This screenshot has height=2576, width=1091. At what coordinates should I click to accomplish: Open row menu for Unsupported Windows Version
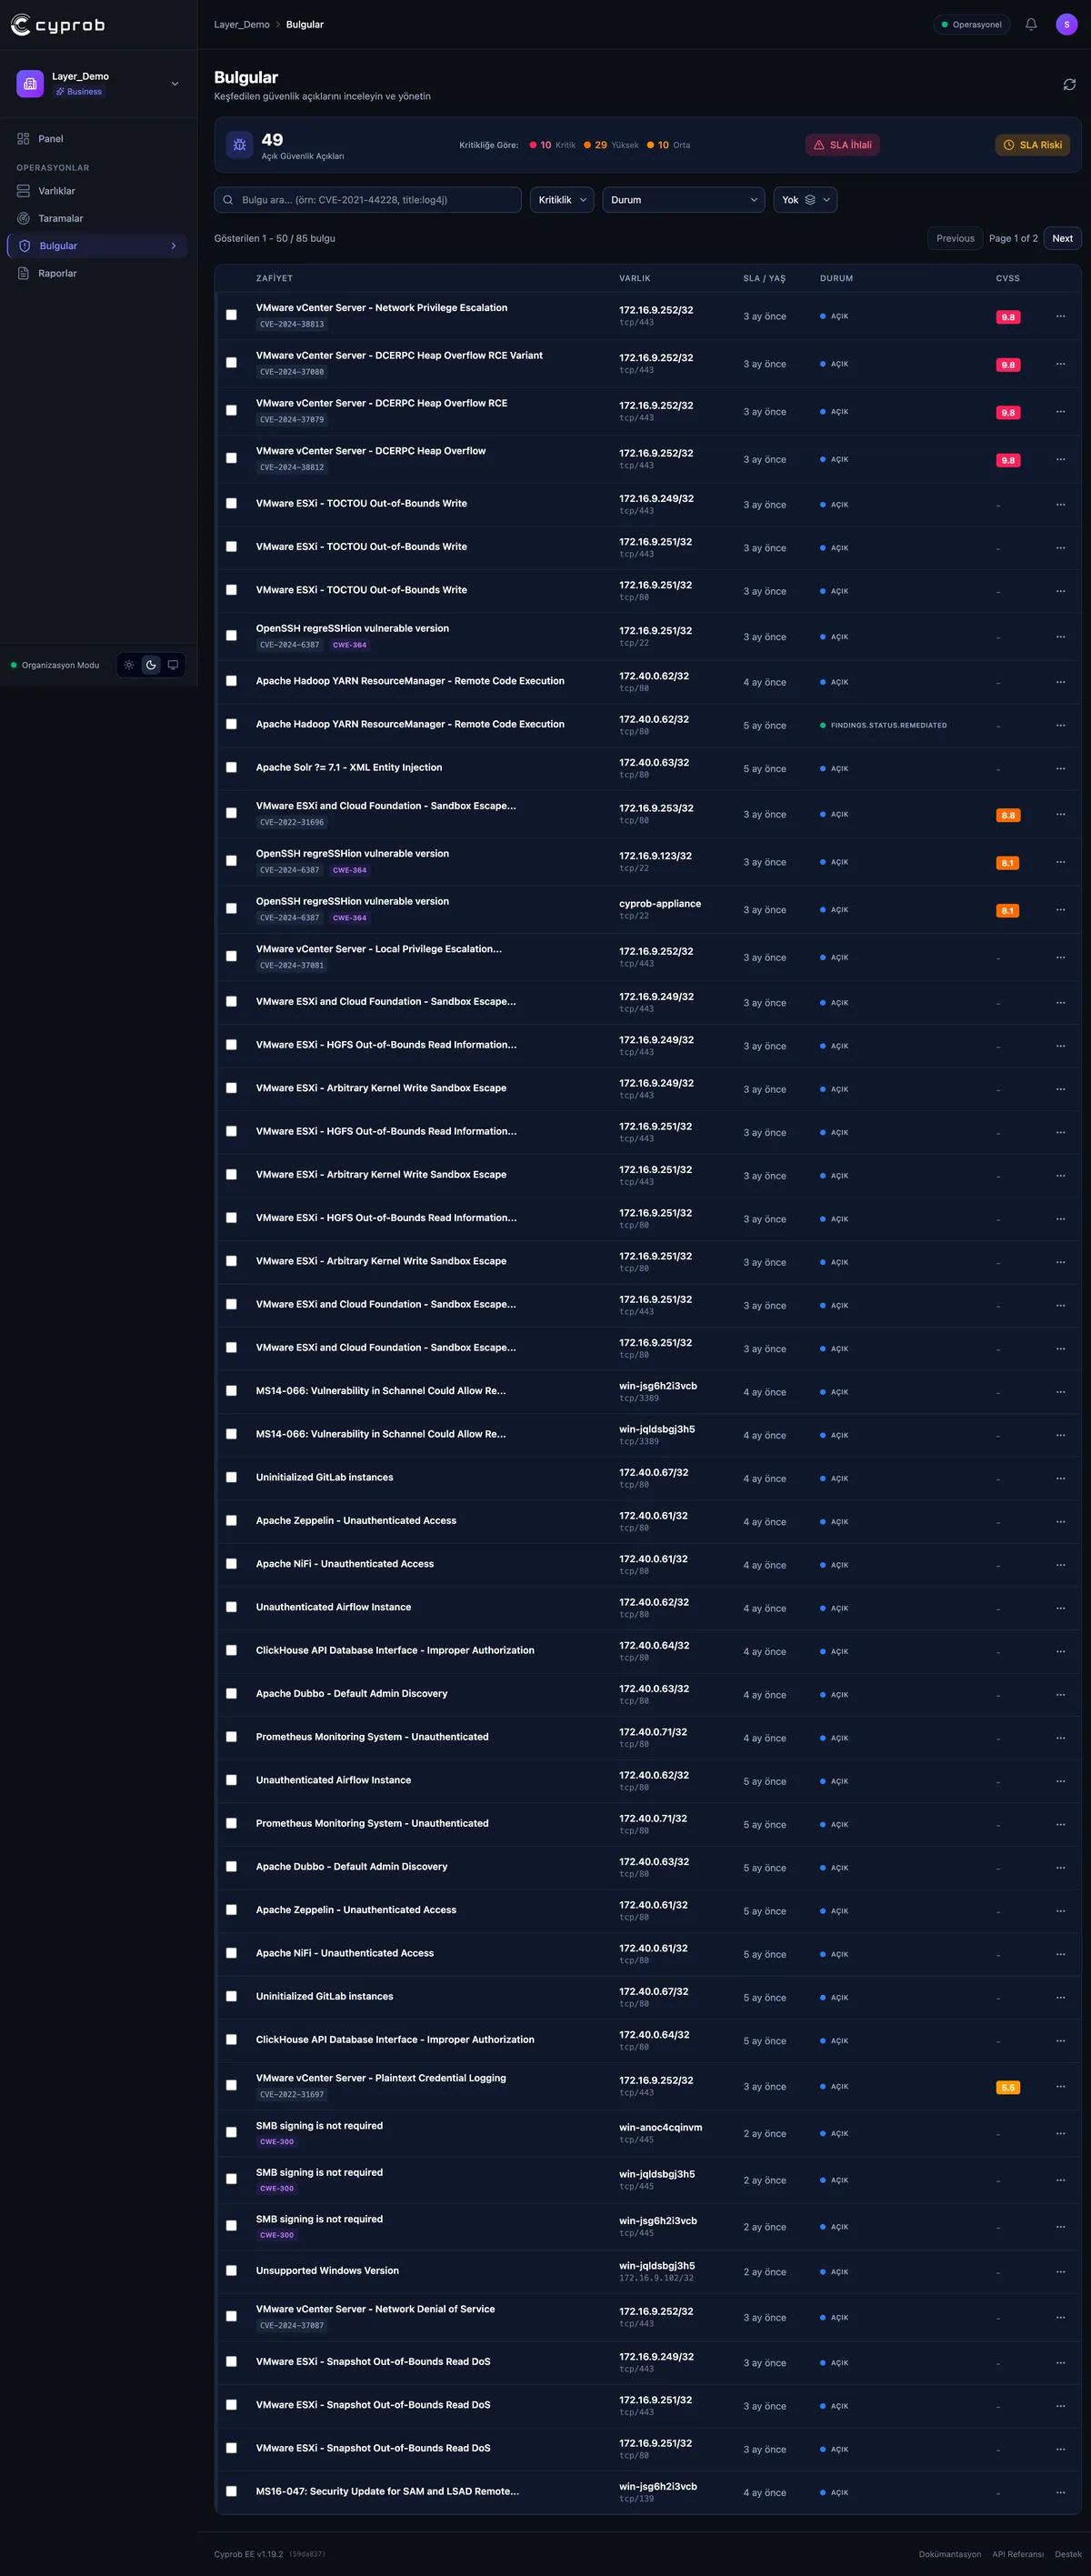pos(1060,2271)
